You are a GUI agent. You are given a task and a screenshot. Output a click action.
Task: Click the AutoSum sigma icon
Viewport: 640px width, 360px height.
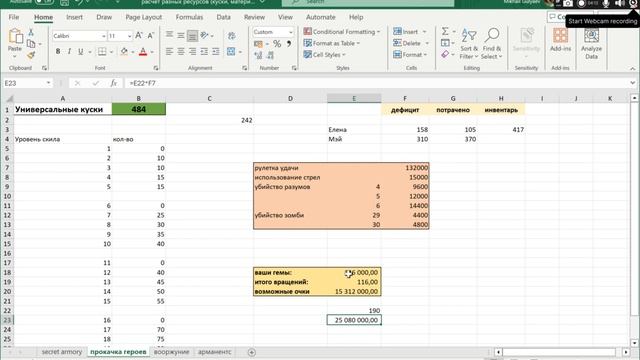[x=445, y=31]
